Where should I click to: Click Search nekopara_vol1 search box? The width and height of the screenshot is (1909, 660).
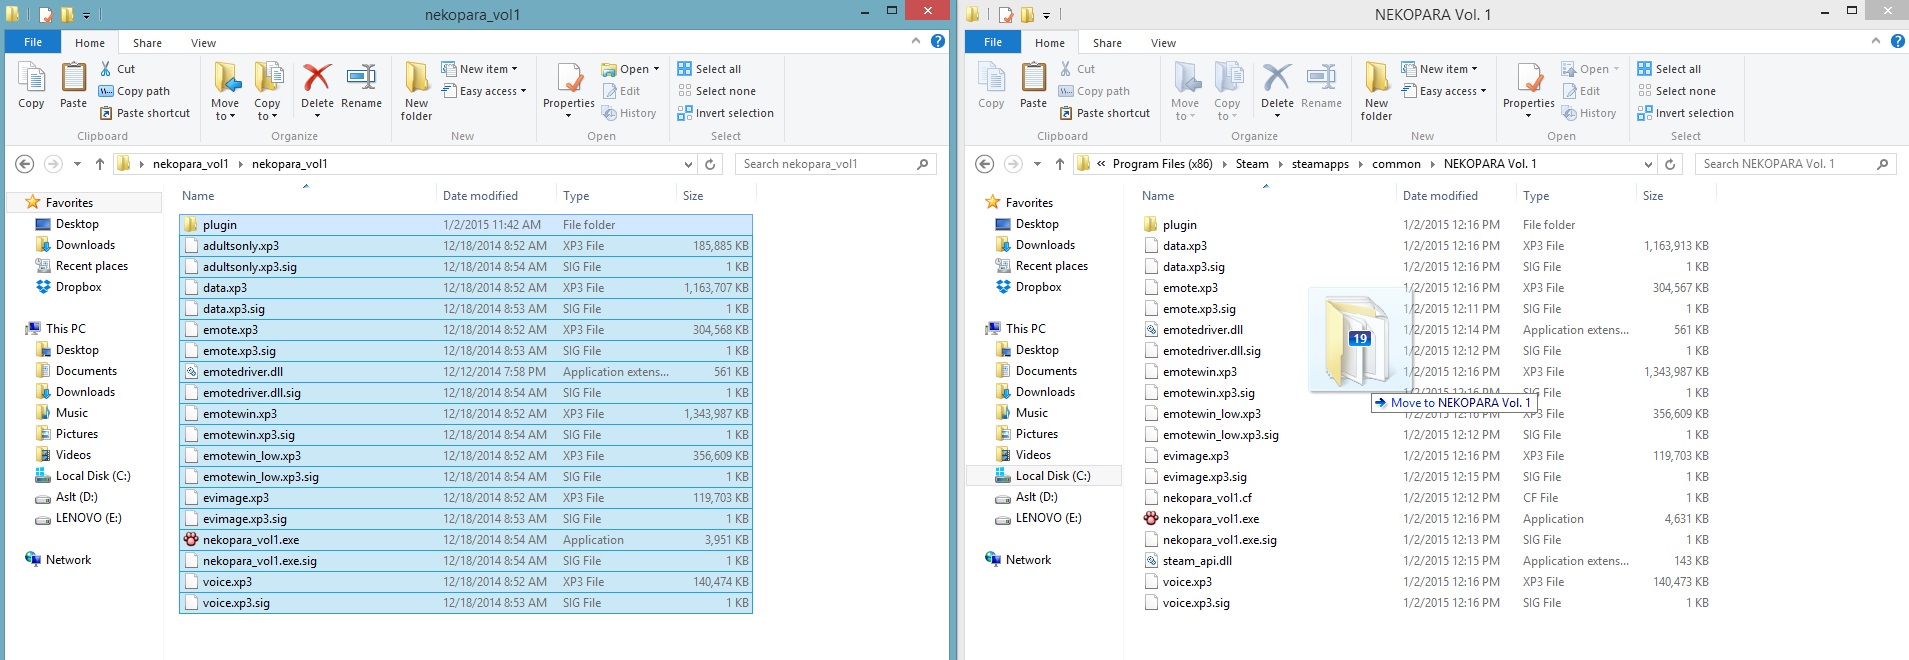[x=835, y=164]
